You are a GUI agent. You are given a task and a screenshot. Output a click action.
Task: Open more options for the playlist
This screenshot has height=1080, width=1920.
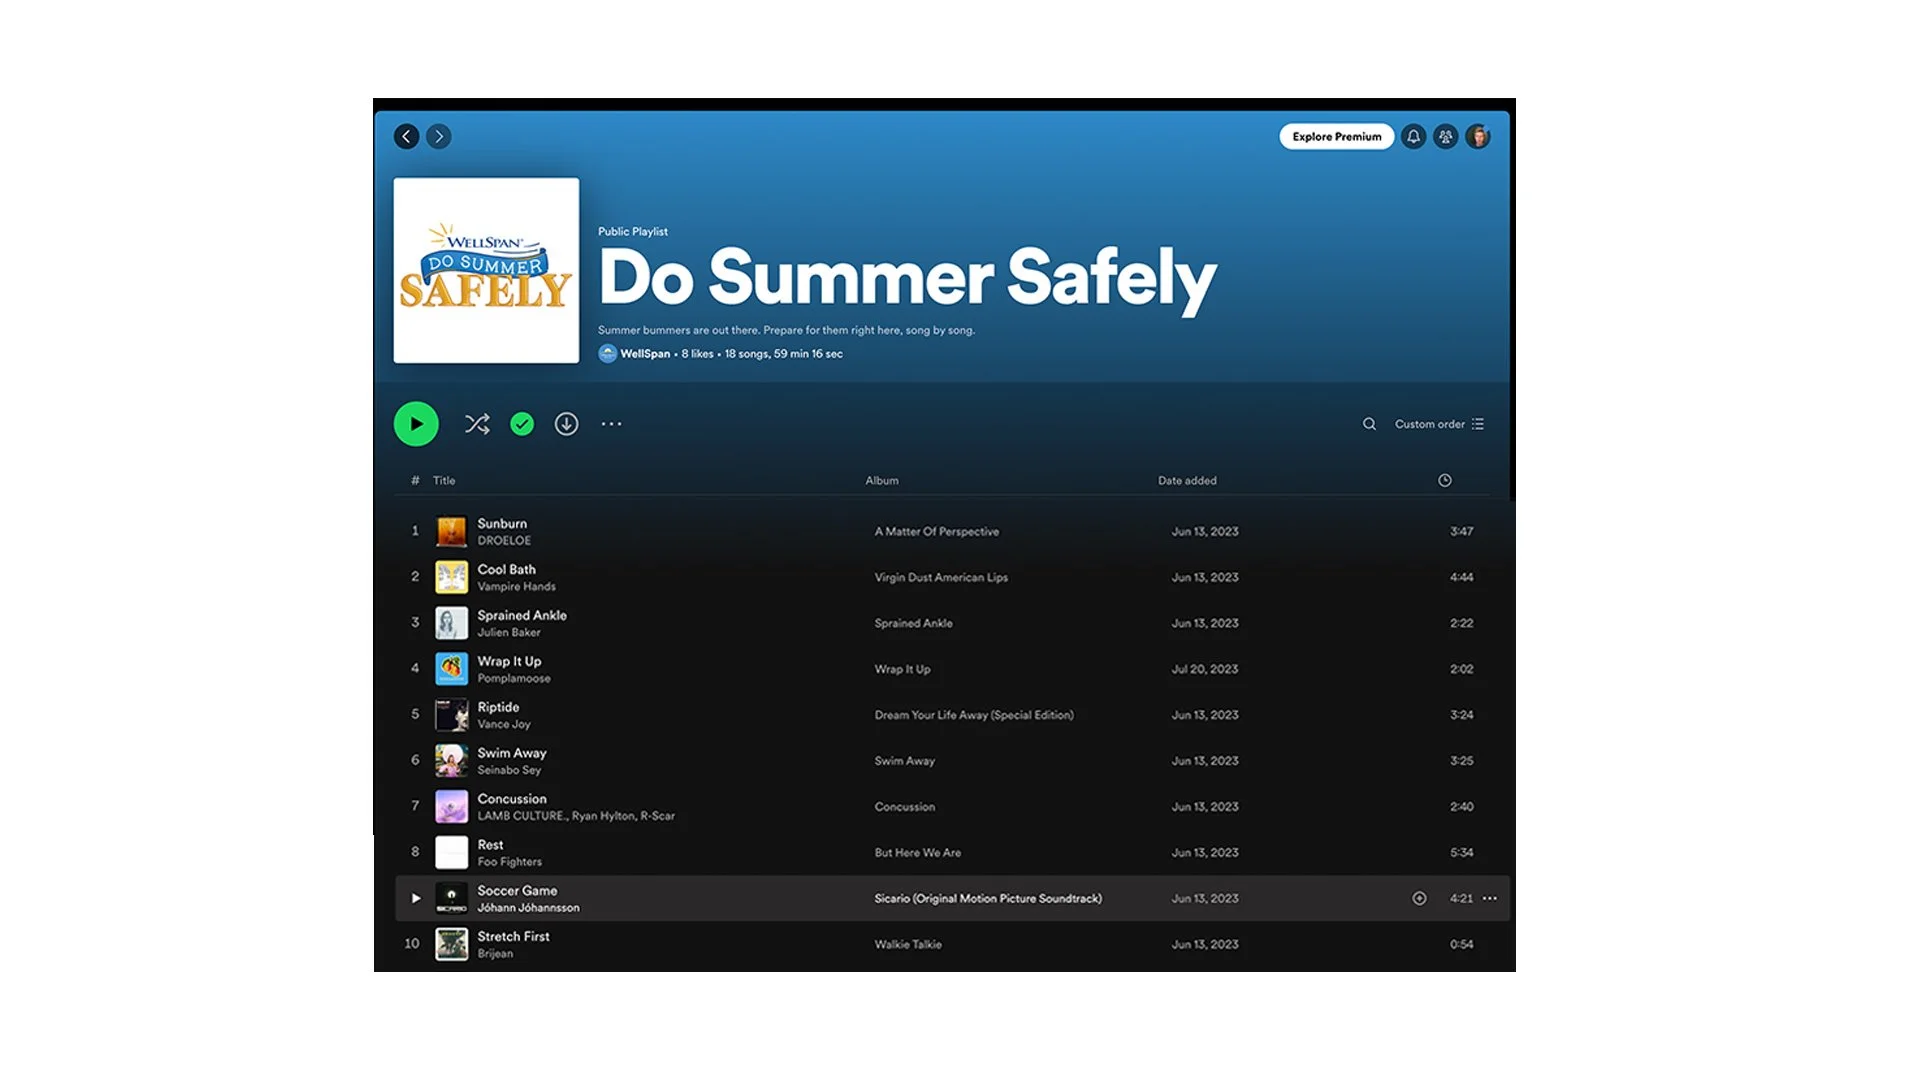611,424
